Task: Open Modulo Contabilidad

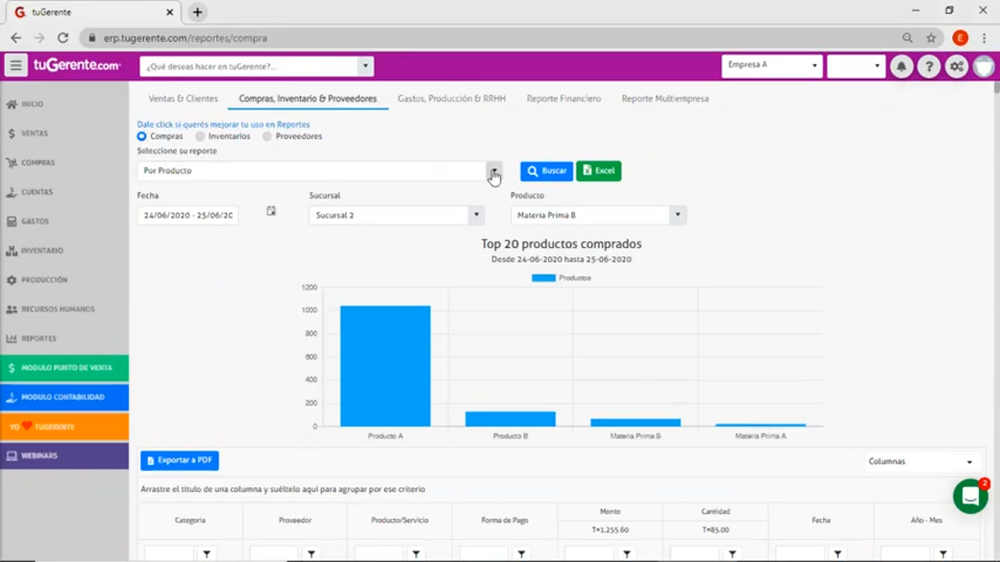Action: click(64, 397)
